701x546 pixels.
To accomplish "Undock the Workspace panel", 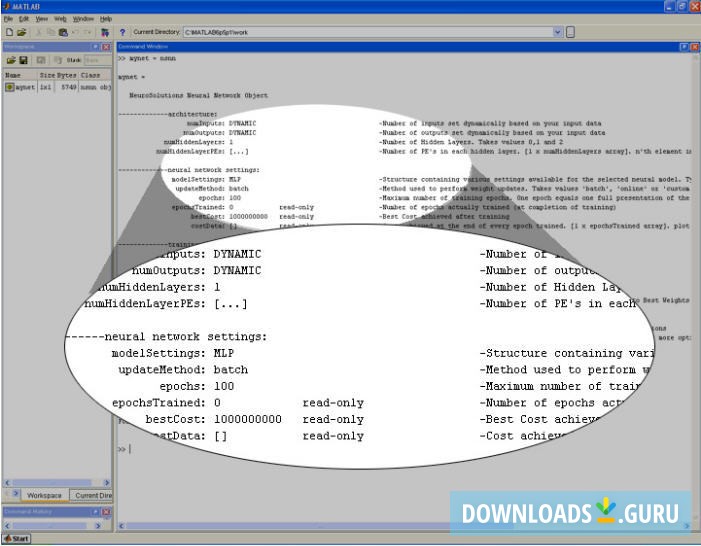I will pyautogui.click(x=96, y=47).
